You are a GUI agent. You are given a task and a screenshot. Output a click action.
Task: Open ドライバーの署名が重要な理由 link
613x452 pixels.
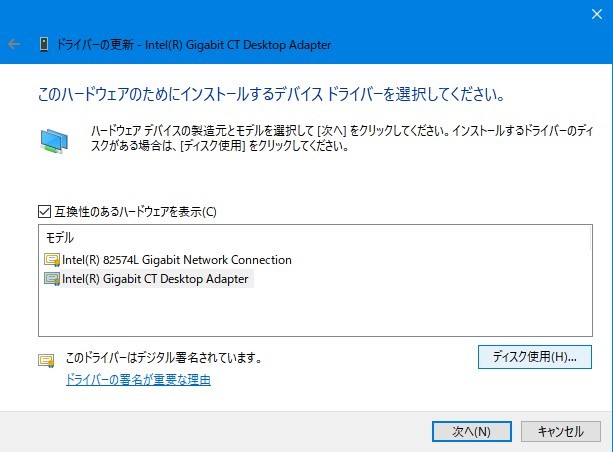point(138,379)
